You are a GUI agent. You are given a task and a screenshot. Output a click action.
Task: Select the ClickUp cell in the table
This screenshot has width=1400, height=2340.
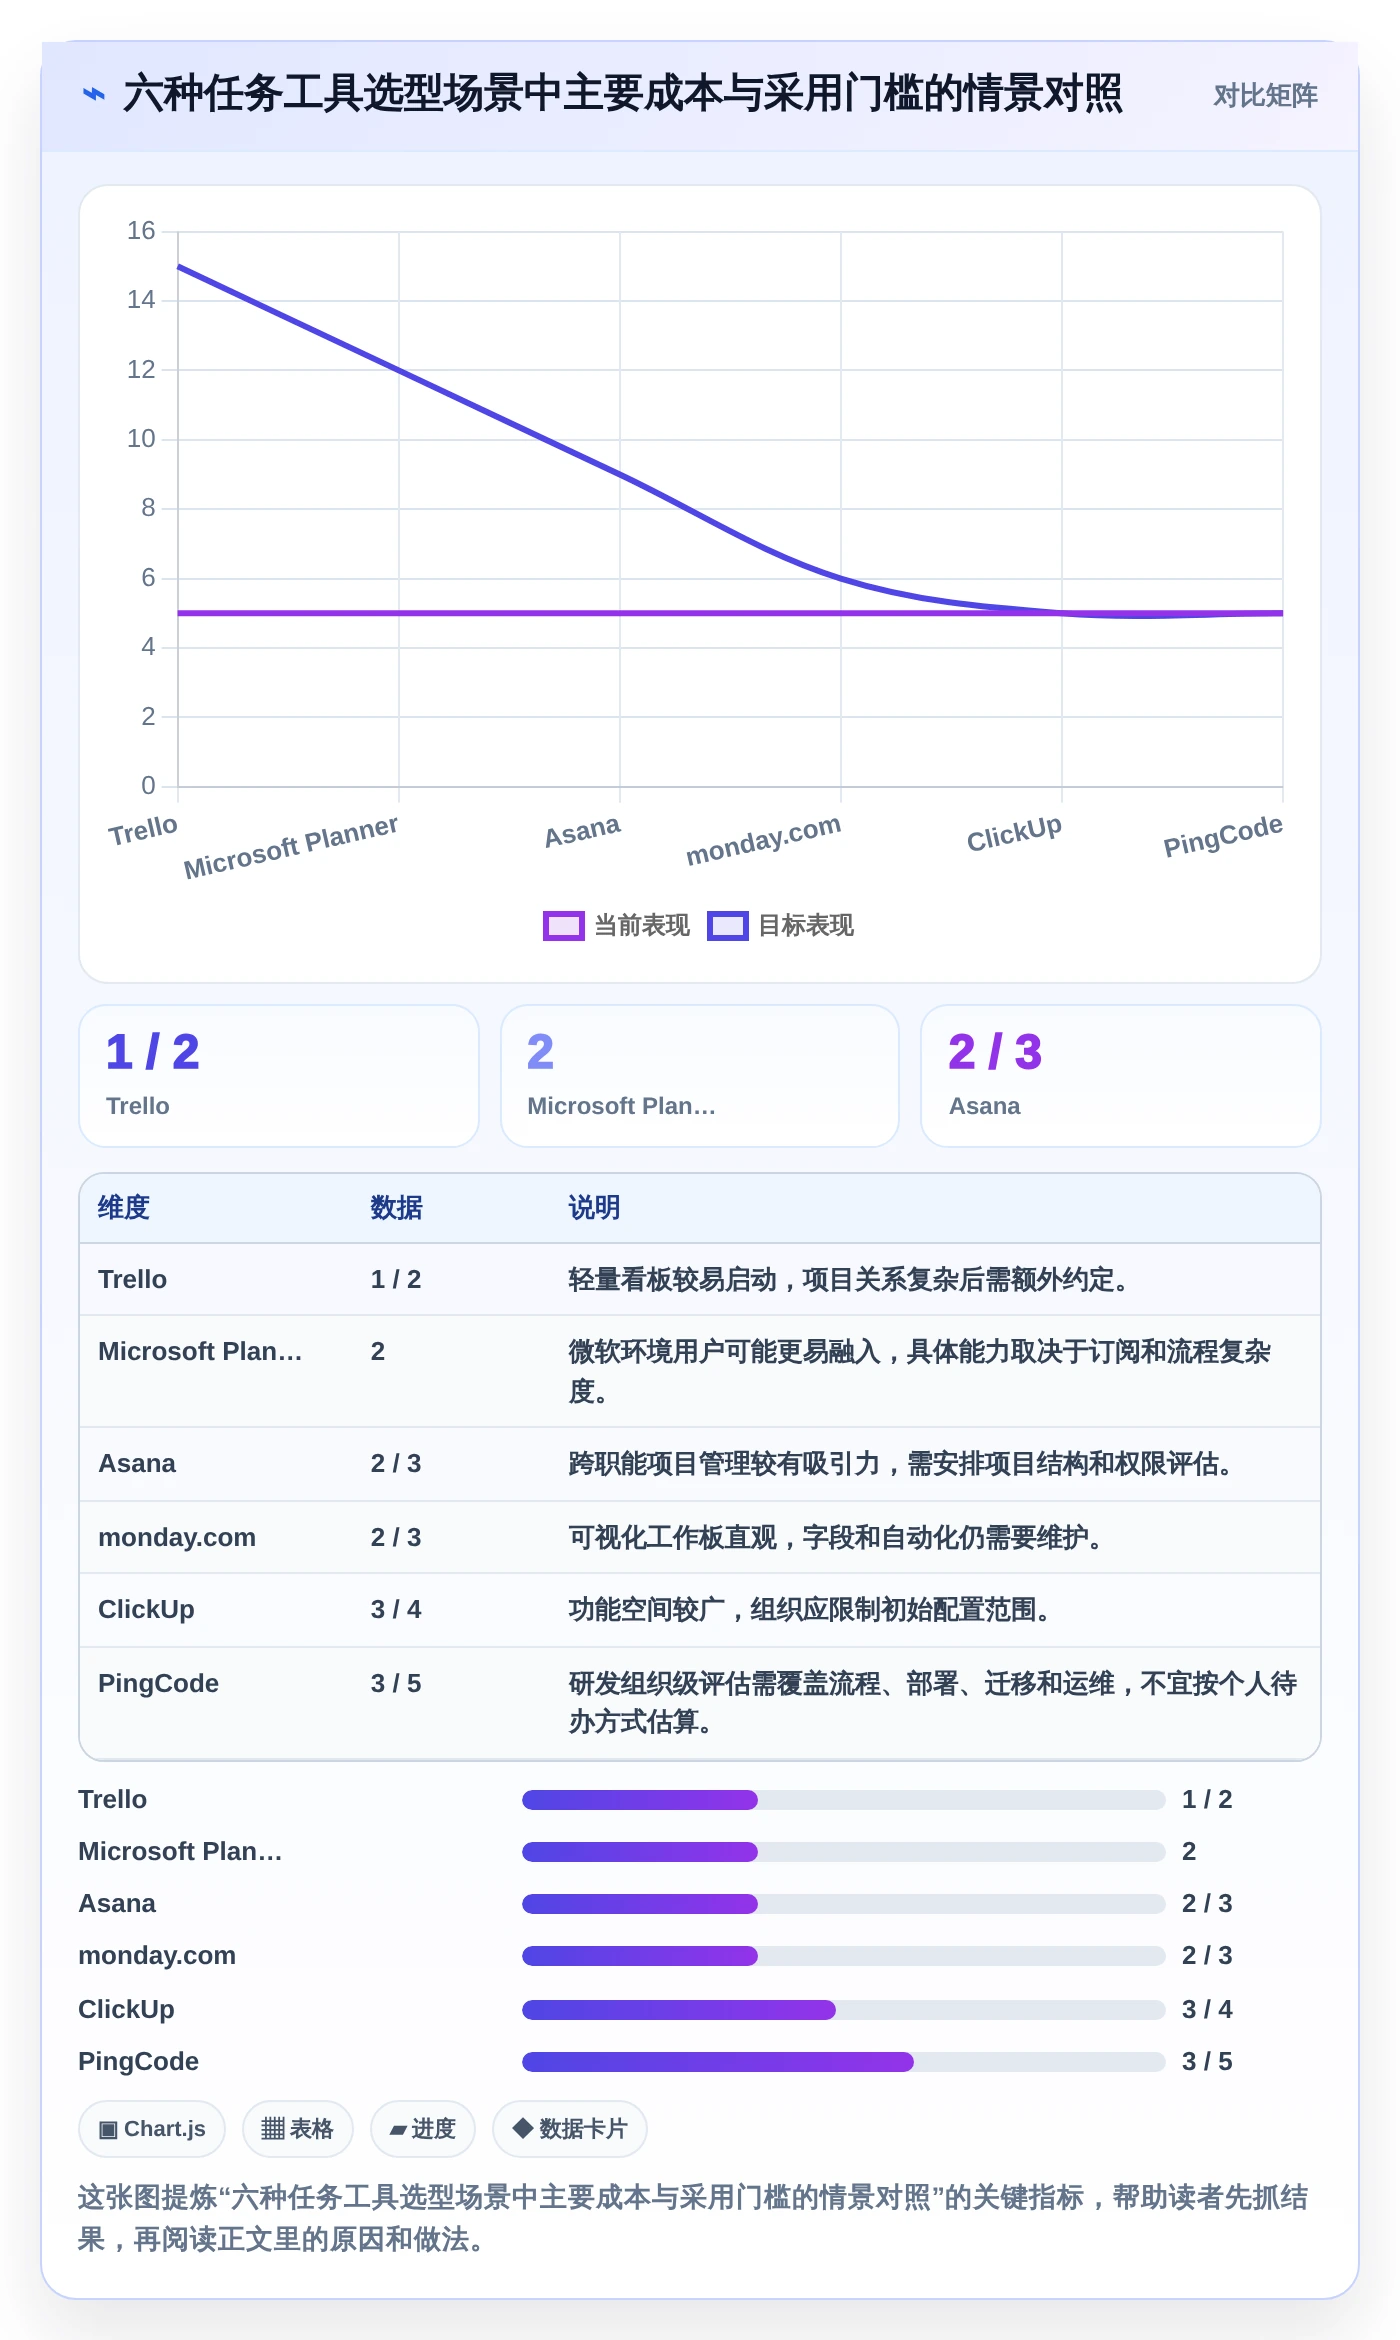pyautogui.click(x=146, y=1610)
